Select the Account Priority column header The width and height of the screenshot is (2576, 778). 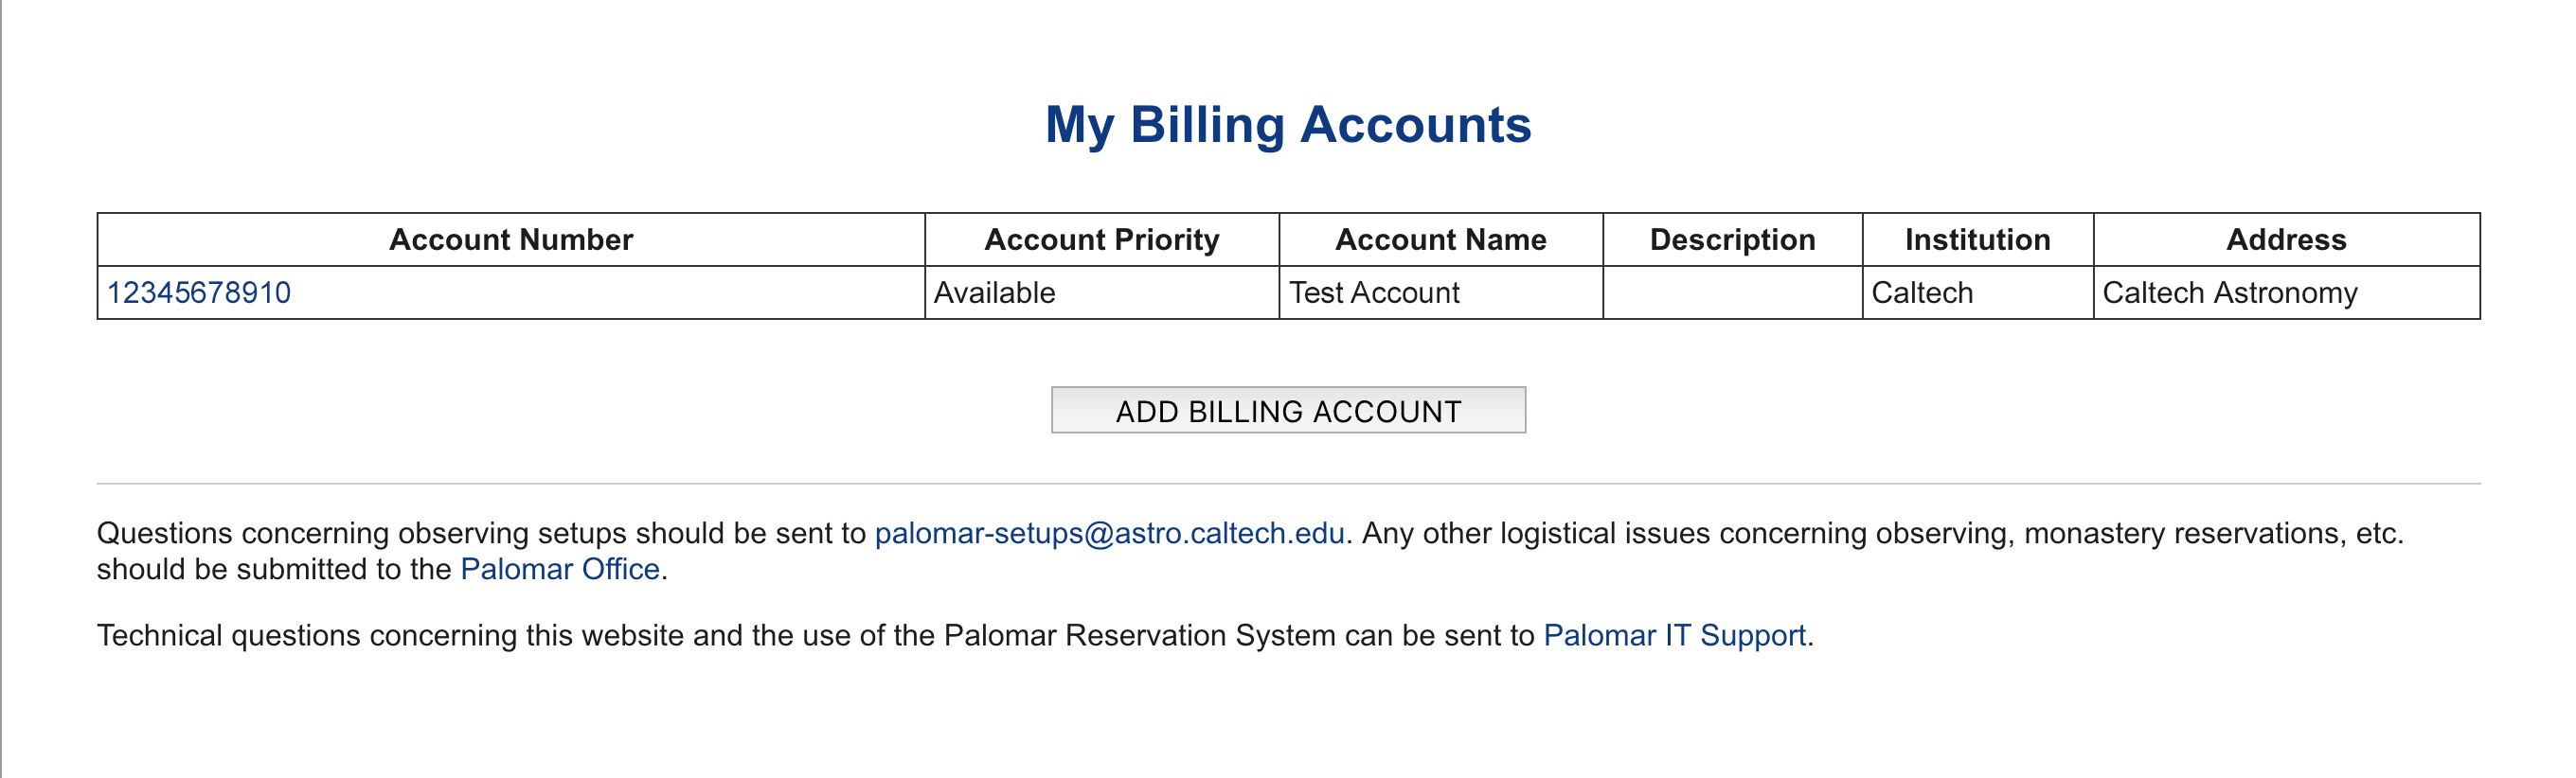(x=1102, y=240)
